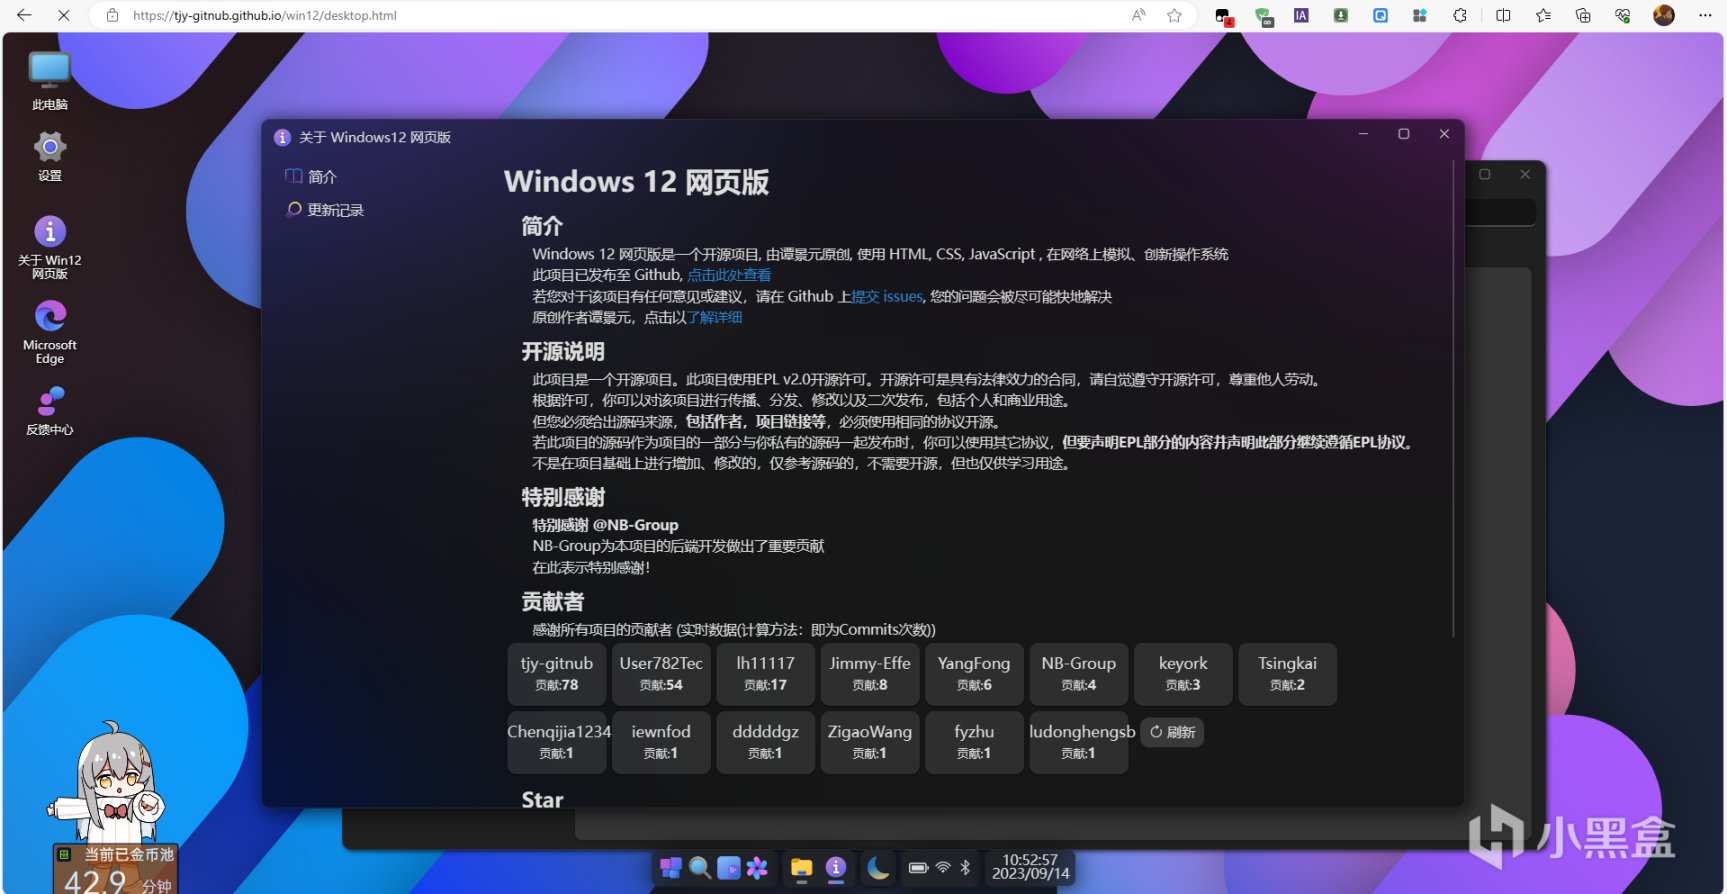Screen dimensions: 1727x894
Task: Open the Collections toolbar icon
Action: pyautogui.click(x=1583, y=15)
